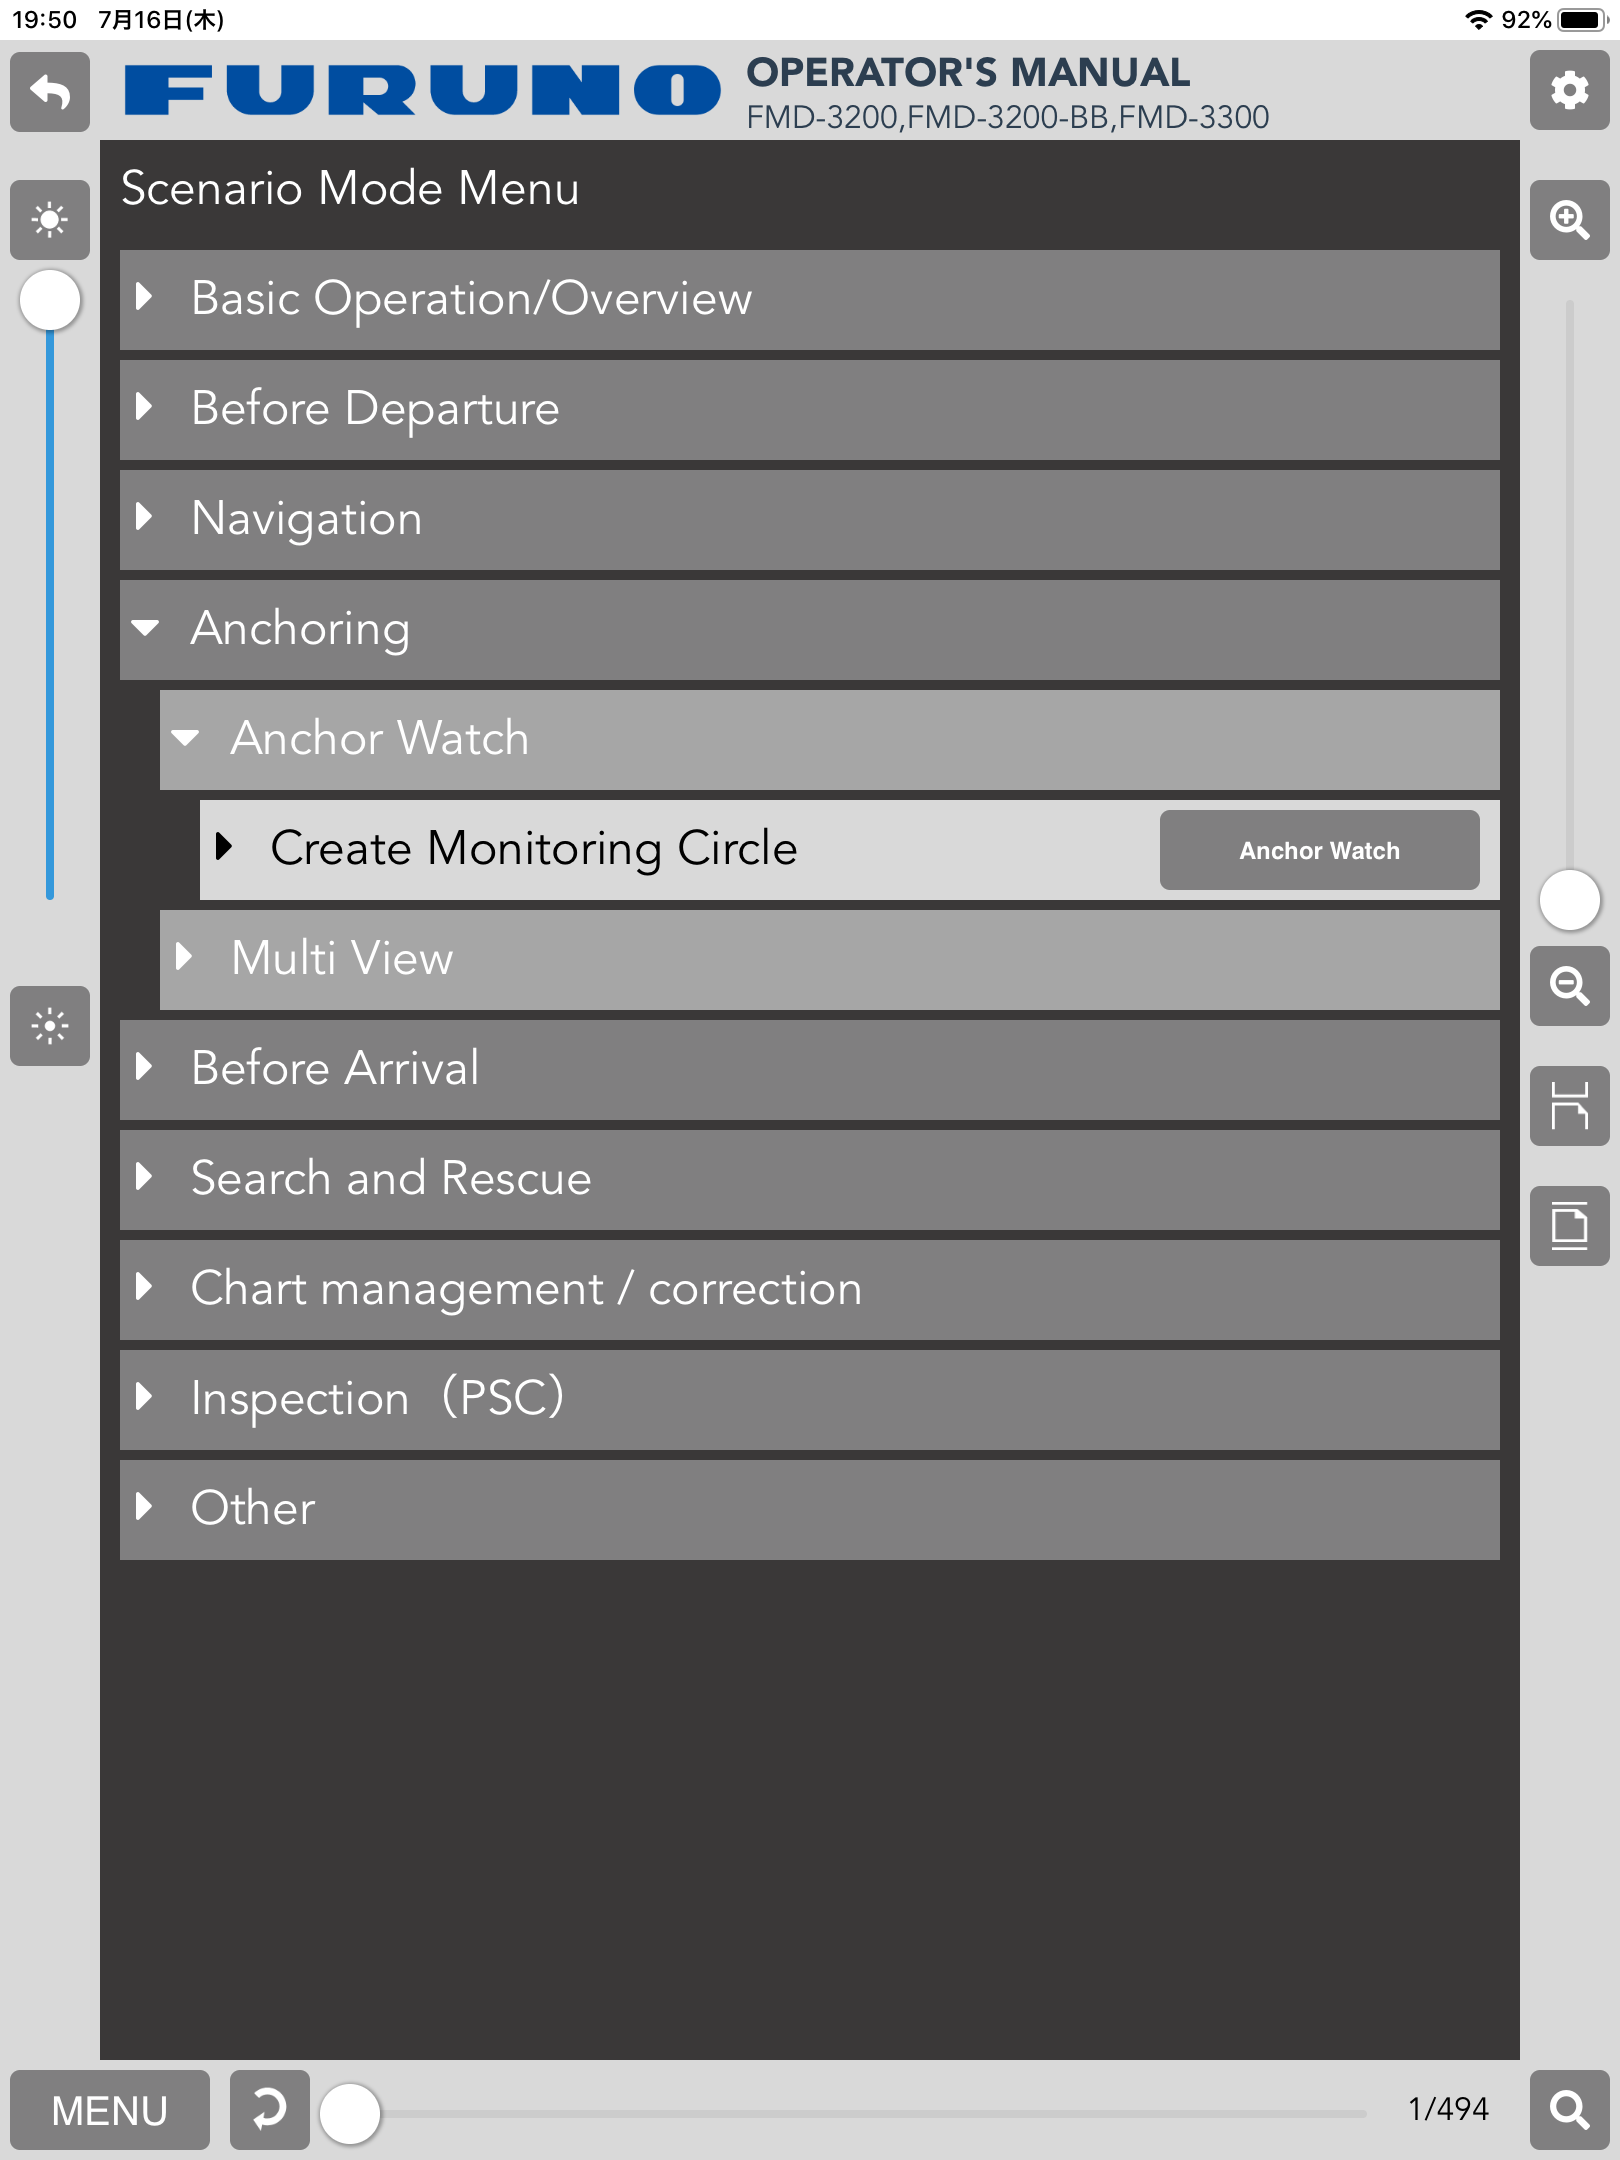Click the zoom level slider knob
Viewport: 1620px width, 2160px height.
coord(1570,899)
